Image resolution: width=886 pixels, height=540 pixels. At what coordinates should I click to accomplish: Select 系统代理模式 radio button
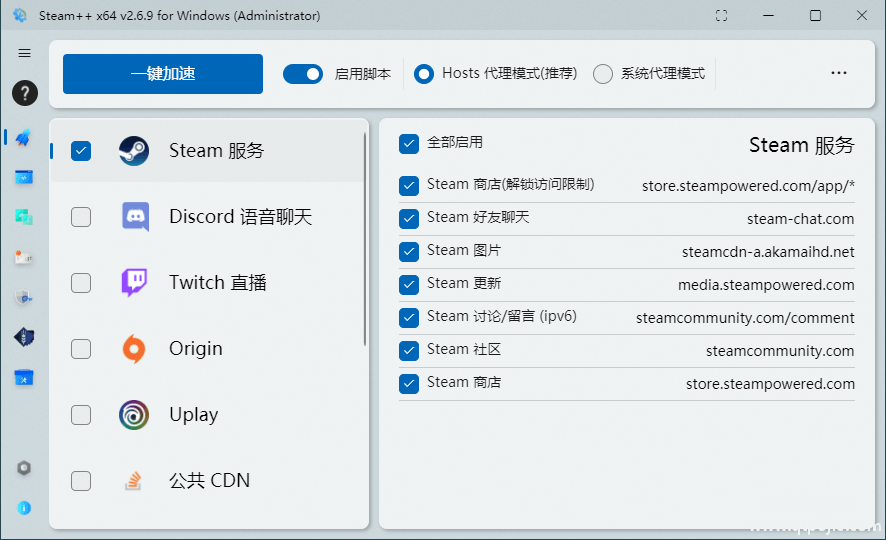click(603, 74)
